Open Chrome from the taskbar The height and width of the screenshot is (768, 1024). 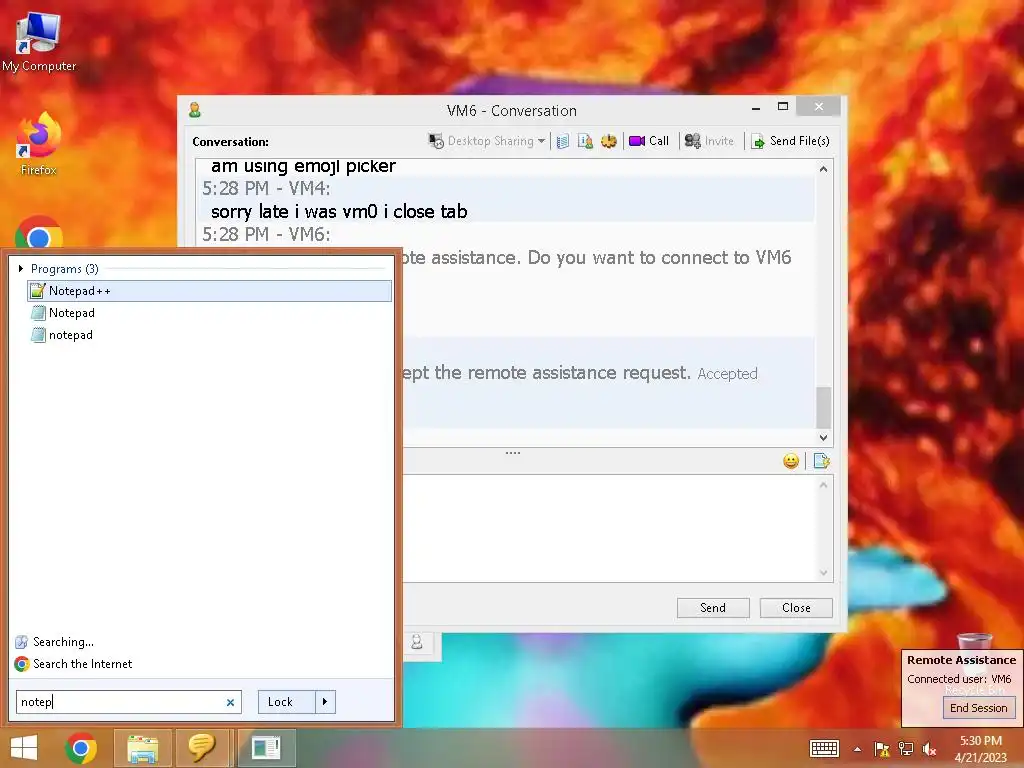tap(81, 748)
